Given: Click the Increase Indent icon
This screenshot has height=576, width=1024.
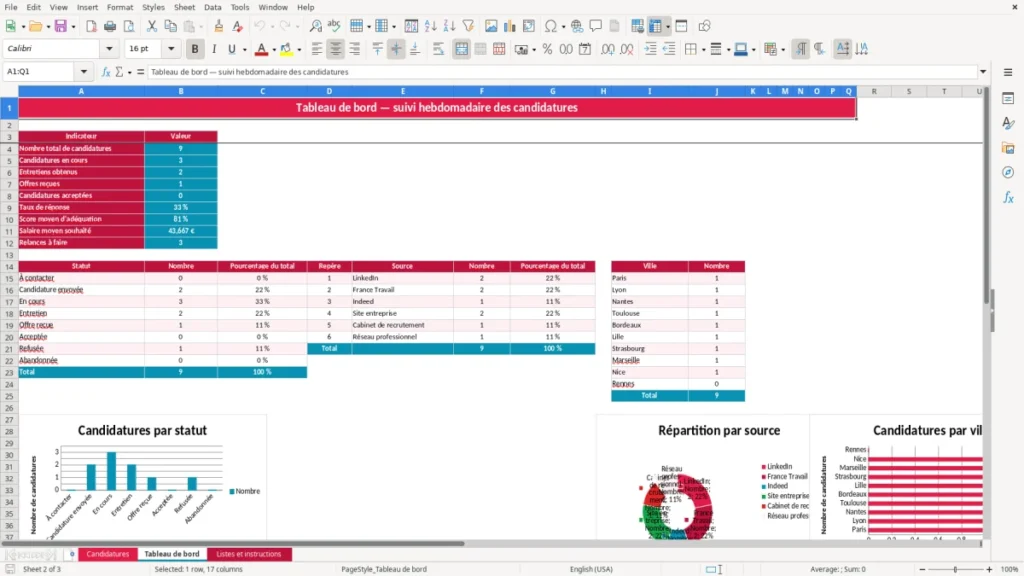Looking at the screenshot, I should click(x=650, y=49).
